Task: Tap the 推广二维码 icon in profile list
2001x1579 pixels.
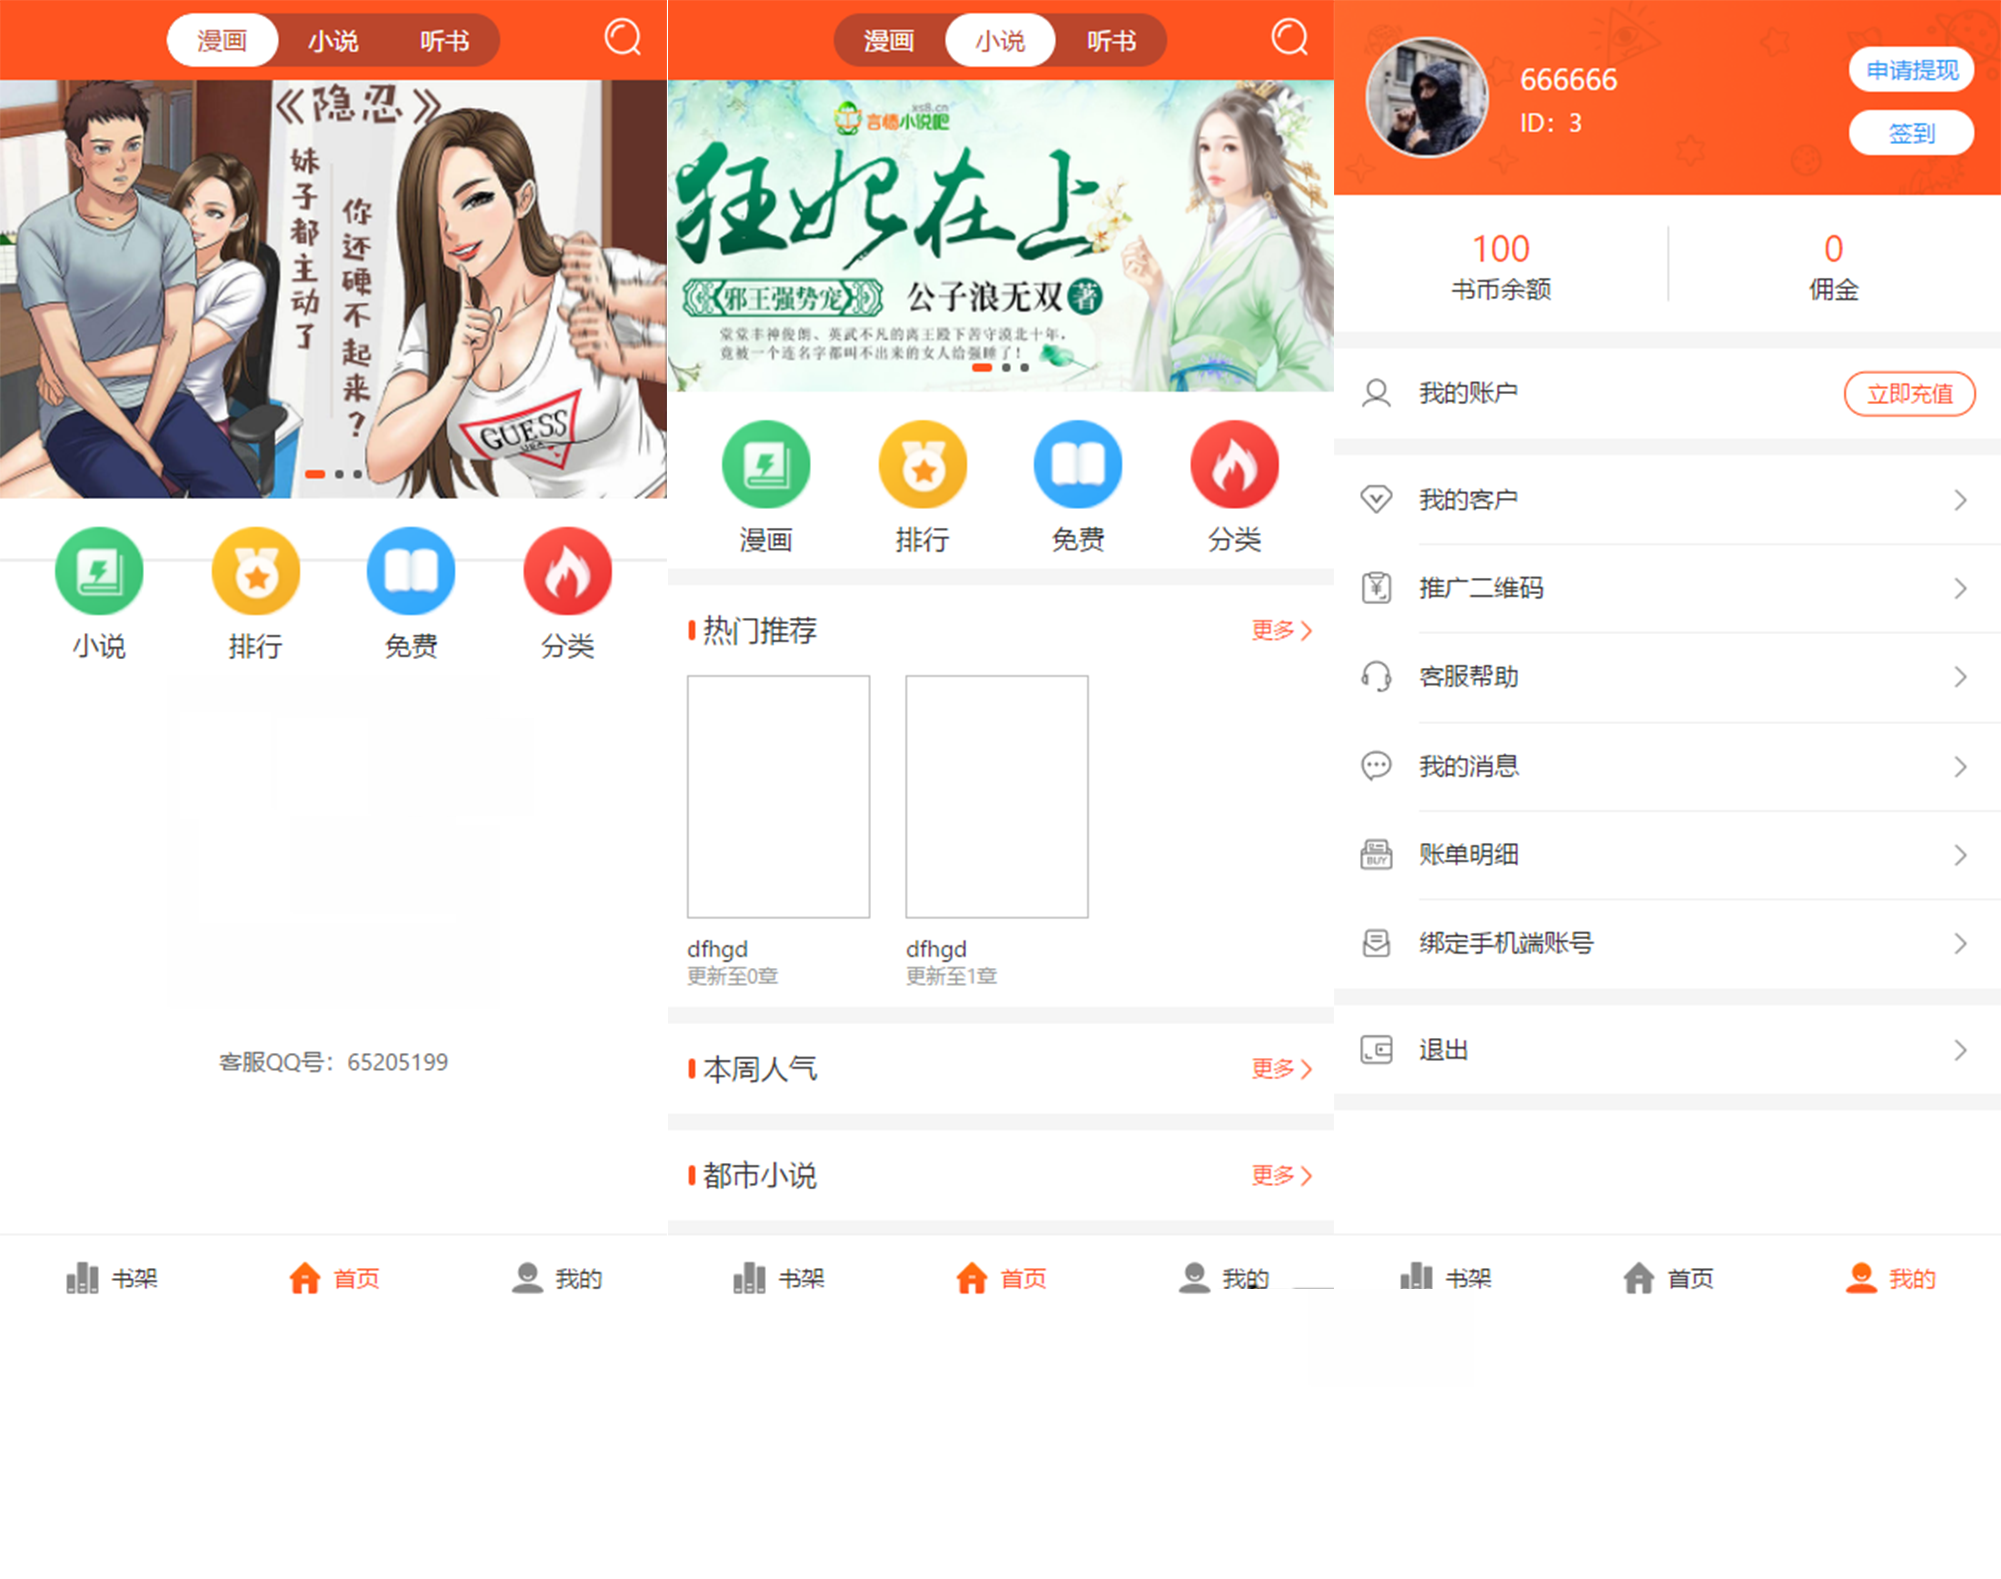Action: tap(1376, 588)
